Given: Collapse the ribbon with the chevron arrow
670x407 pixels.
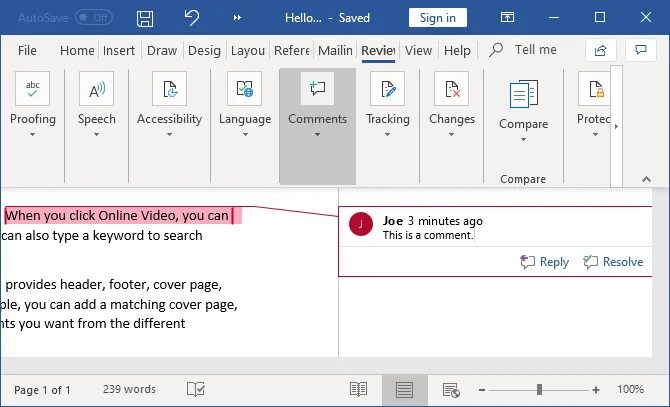Looking at the screenshot, I should click(646, 179).
